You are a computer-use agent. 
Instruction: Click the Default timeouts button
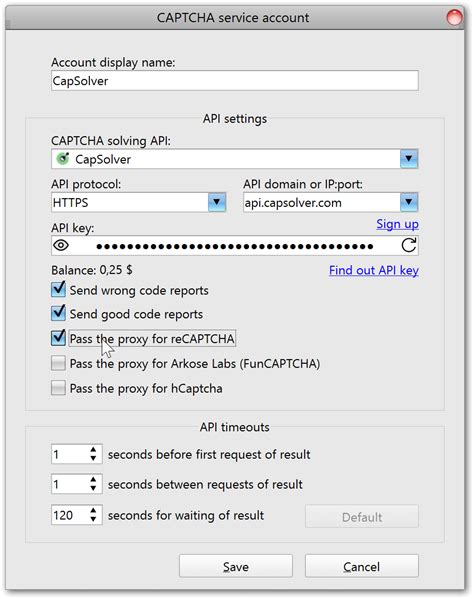tap(362, 516)
